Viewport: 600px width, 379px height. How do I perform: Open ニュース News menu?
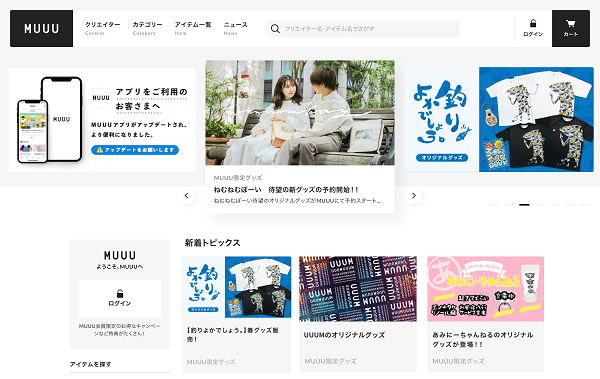pos(235,28)
